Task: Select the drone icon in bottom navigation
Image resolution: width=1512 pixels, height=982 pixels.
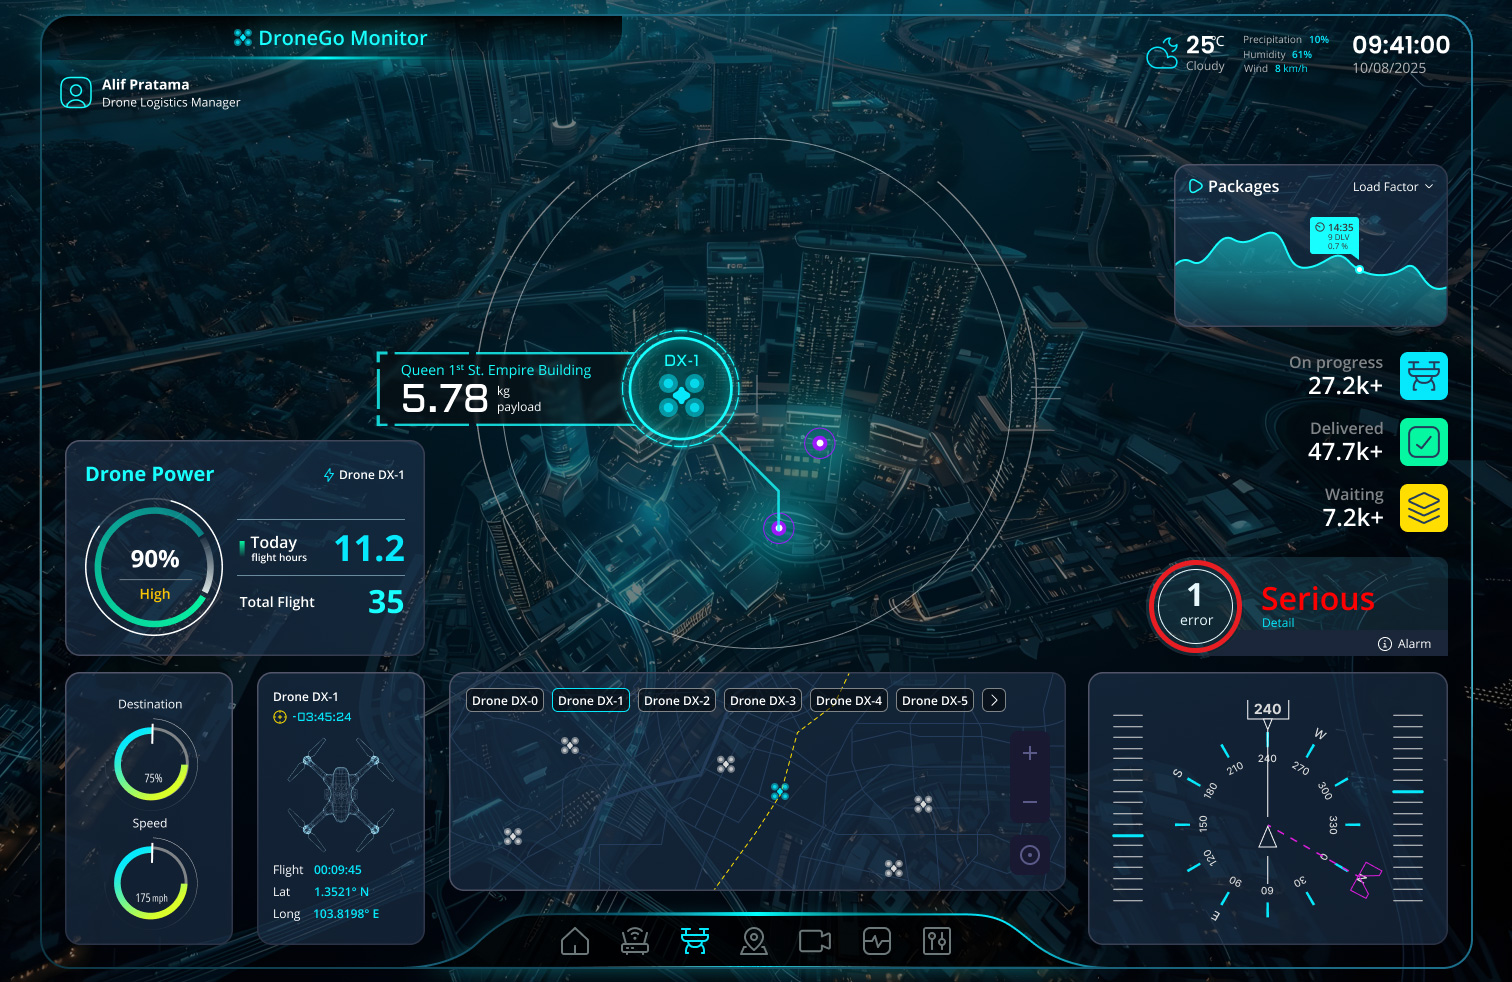Action: (x=695, y=940)
